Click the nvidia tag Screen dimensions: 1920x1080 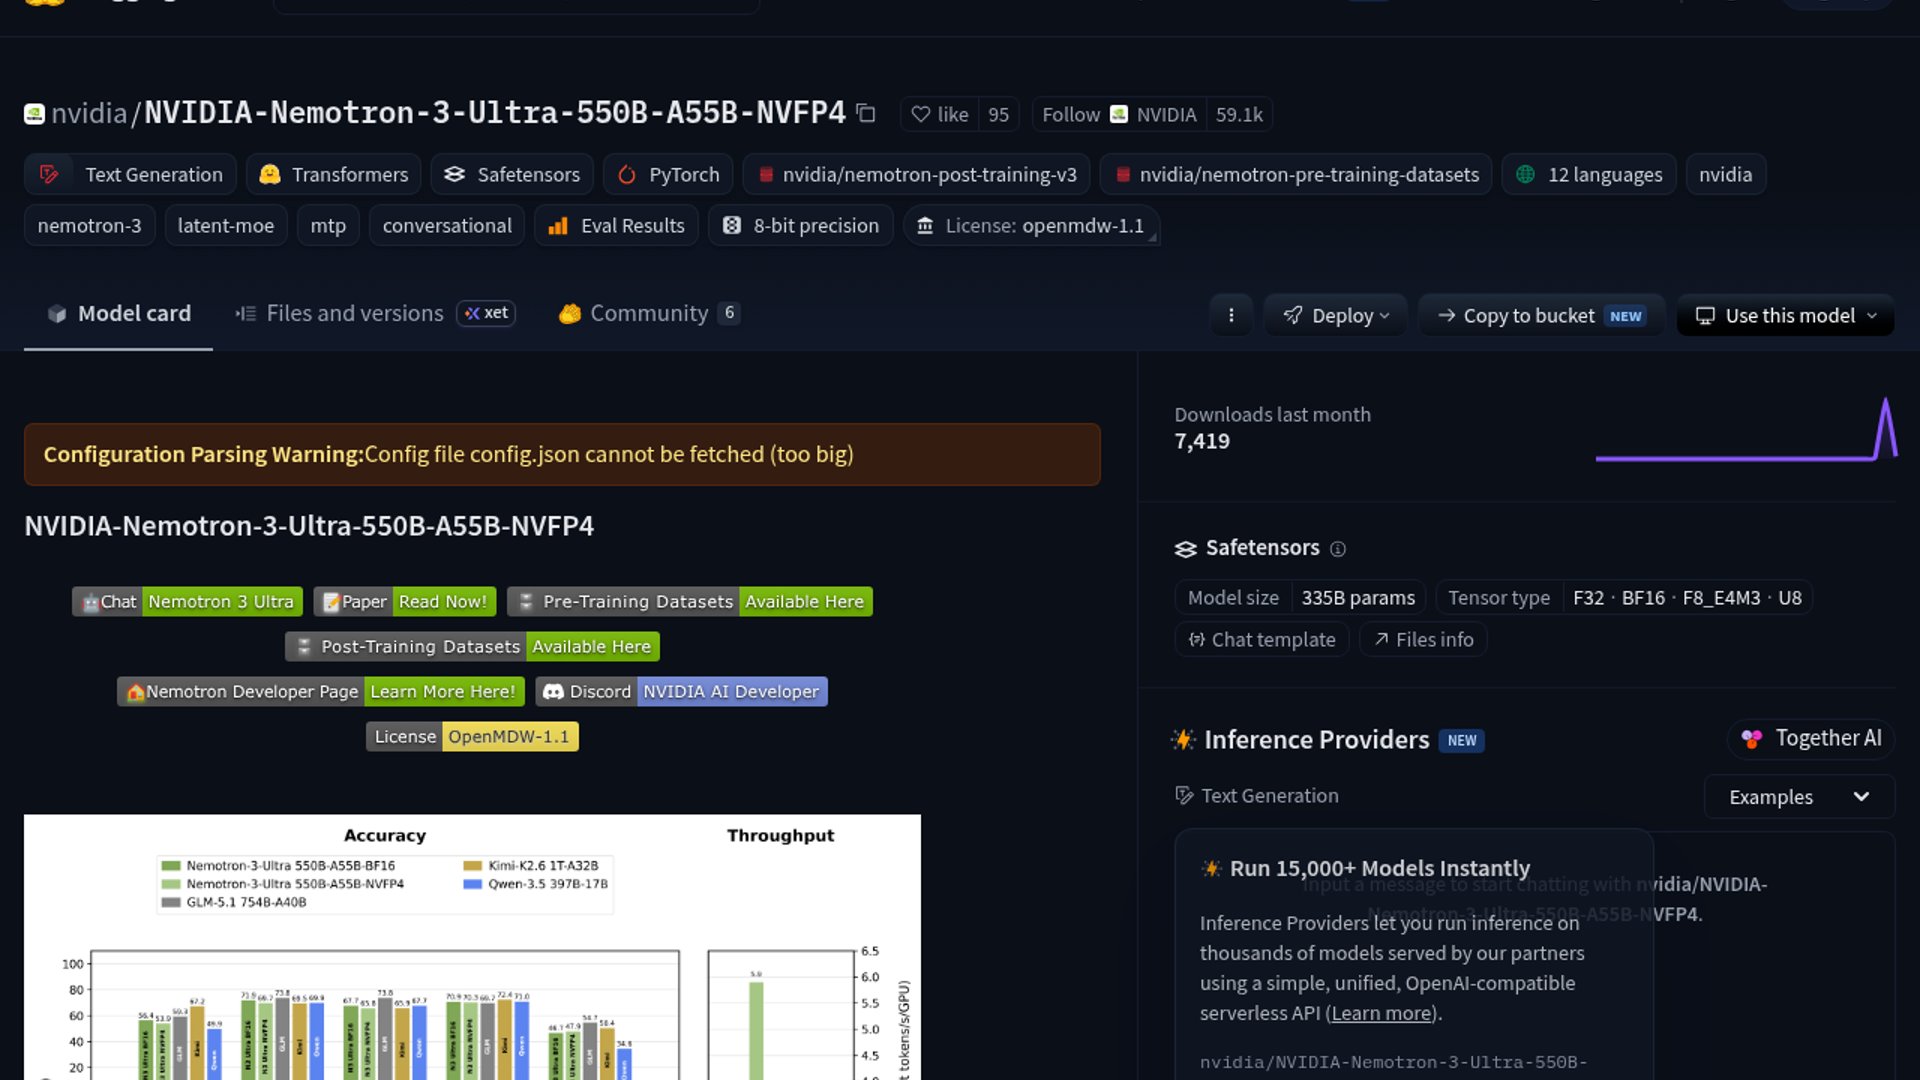[x=1726, y=174]
